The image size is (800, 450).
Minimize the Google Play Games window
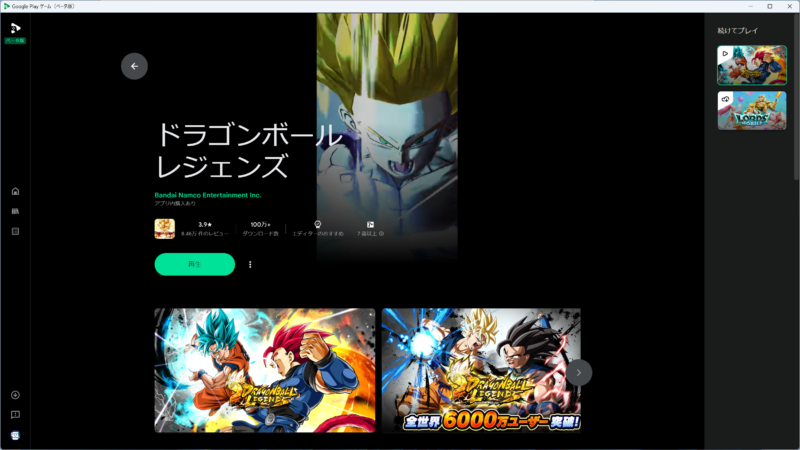(x=751, y=6)
